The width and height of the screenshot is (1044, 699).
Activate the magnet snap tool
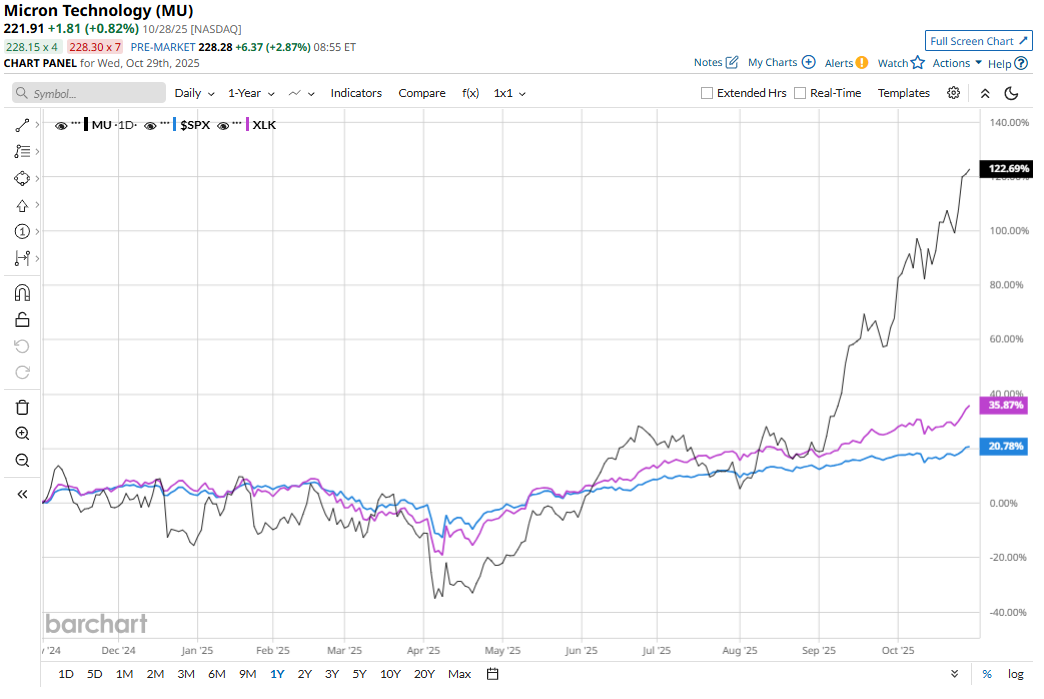pos(22,293)
